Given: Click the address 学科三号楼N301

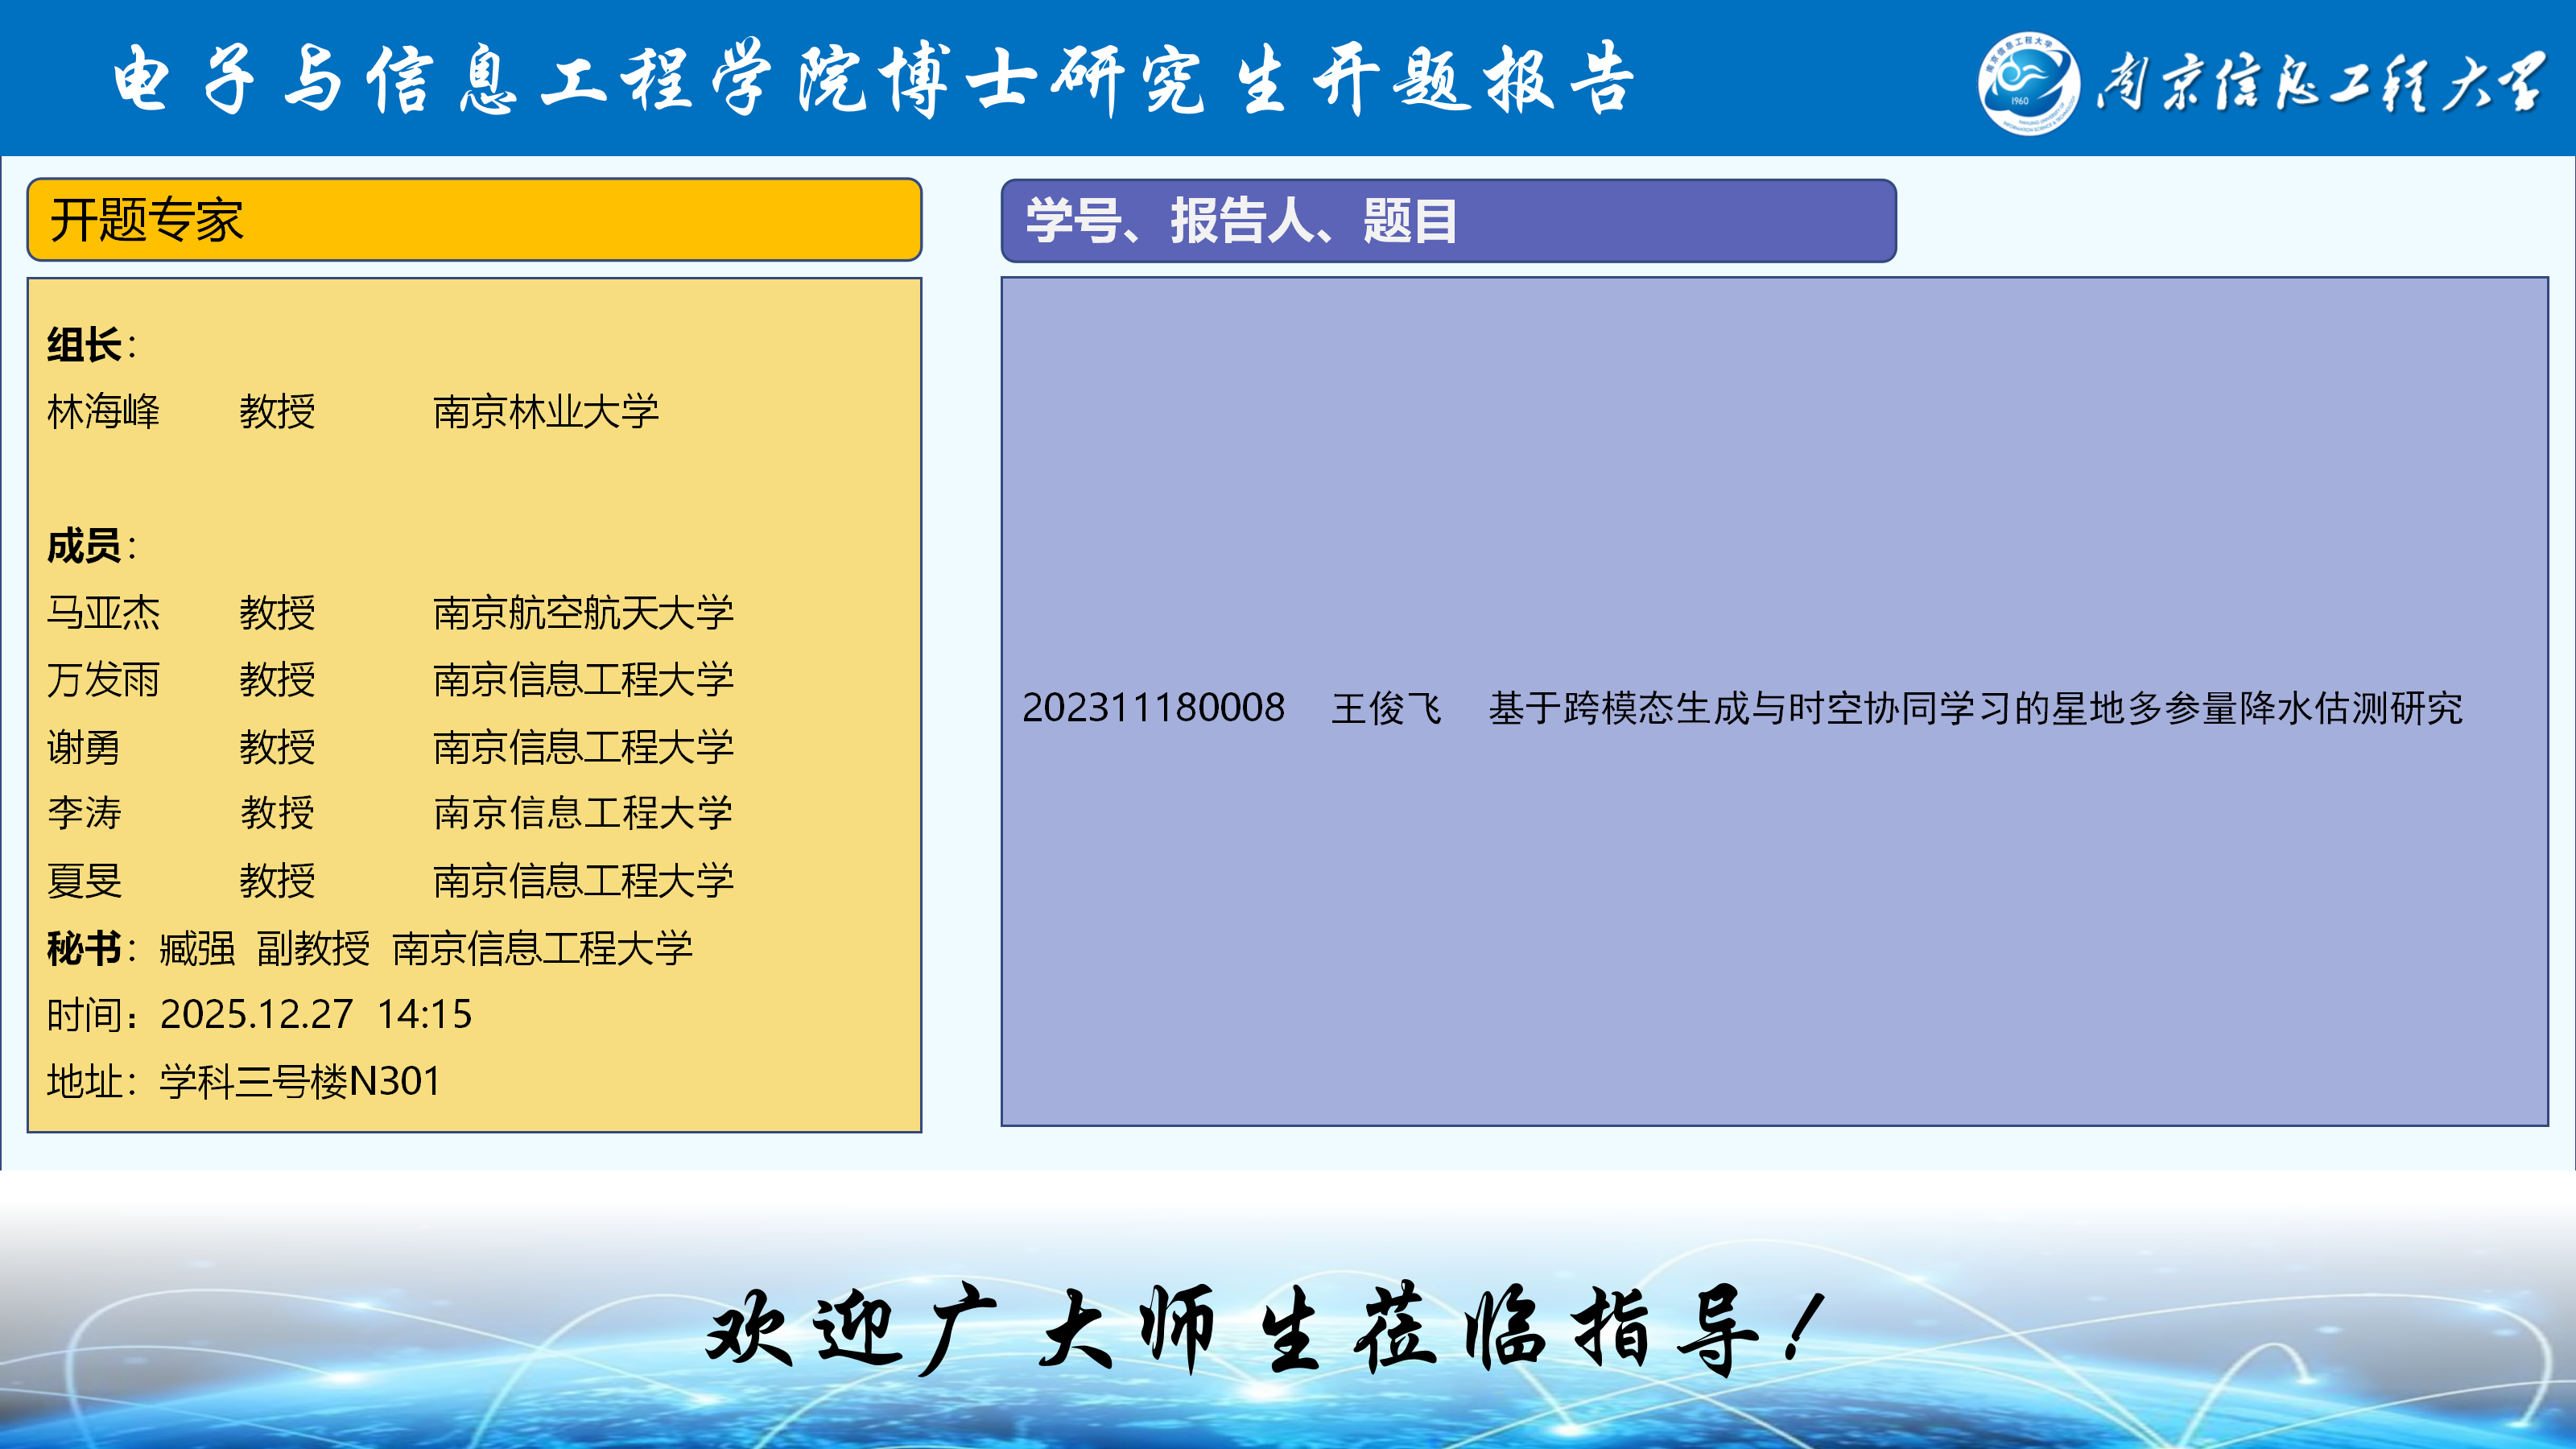Looking at the screenshot, I should pyautogui.click(x=300, y=1081).
